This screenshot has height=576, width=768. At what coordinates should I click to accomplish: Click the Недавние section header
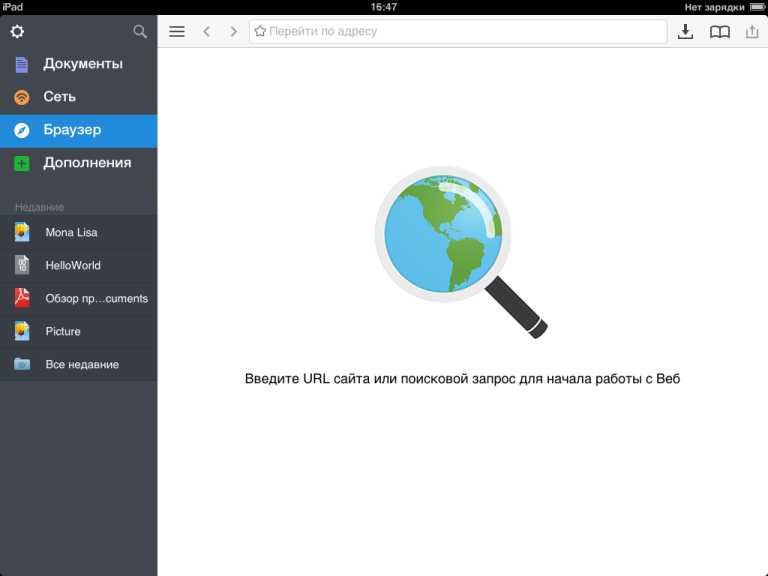pos(39,207)
